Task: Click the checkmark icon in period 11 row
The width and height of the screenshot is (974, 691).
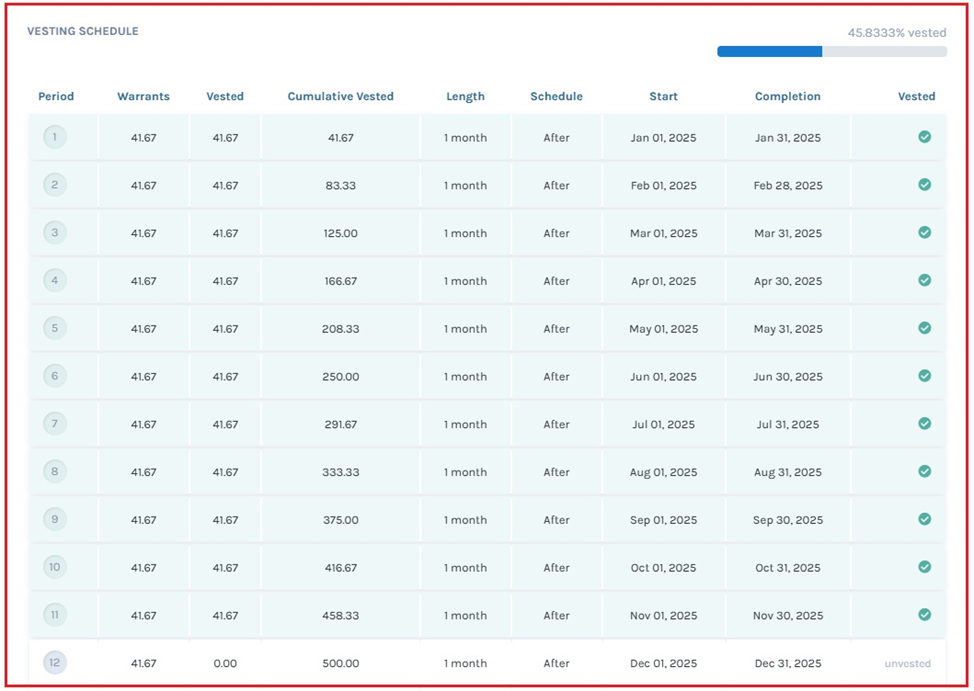Action: pos(924,615)
